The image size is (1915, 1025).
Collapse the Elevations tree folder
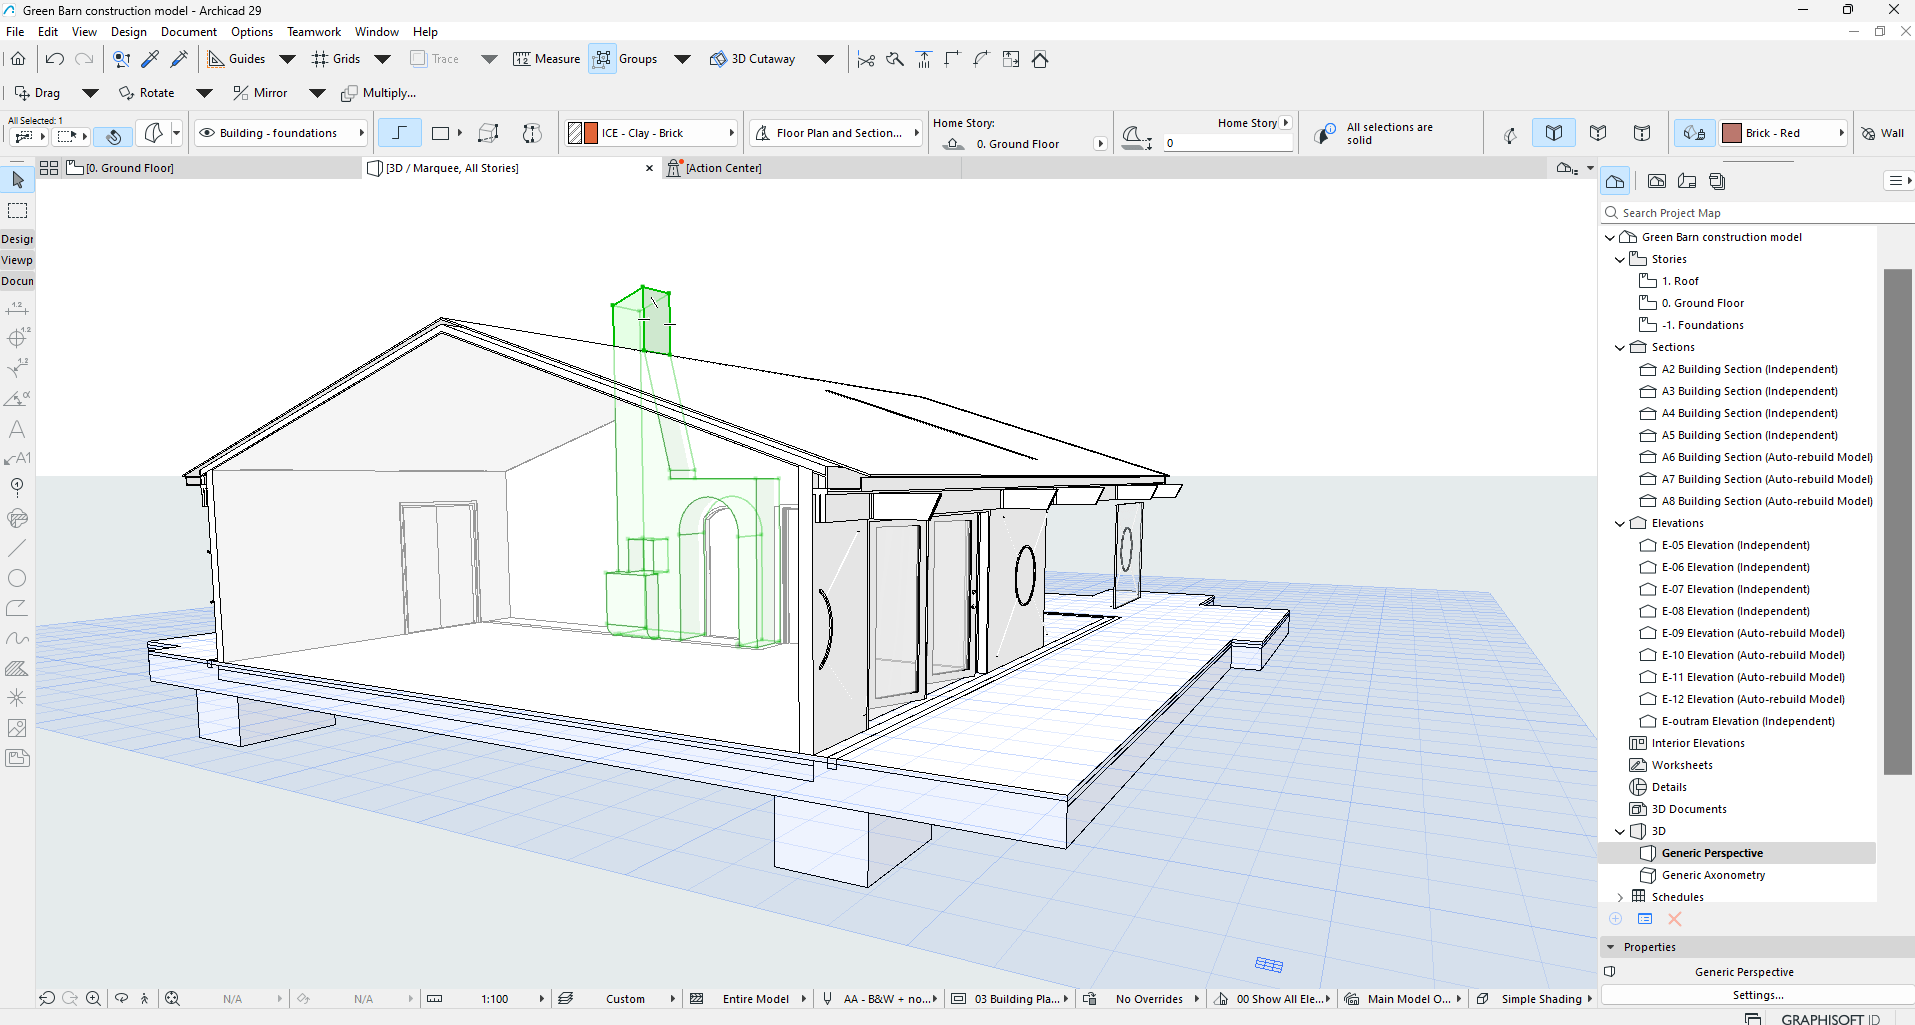click(1620, 523)
